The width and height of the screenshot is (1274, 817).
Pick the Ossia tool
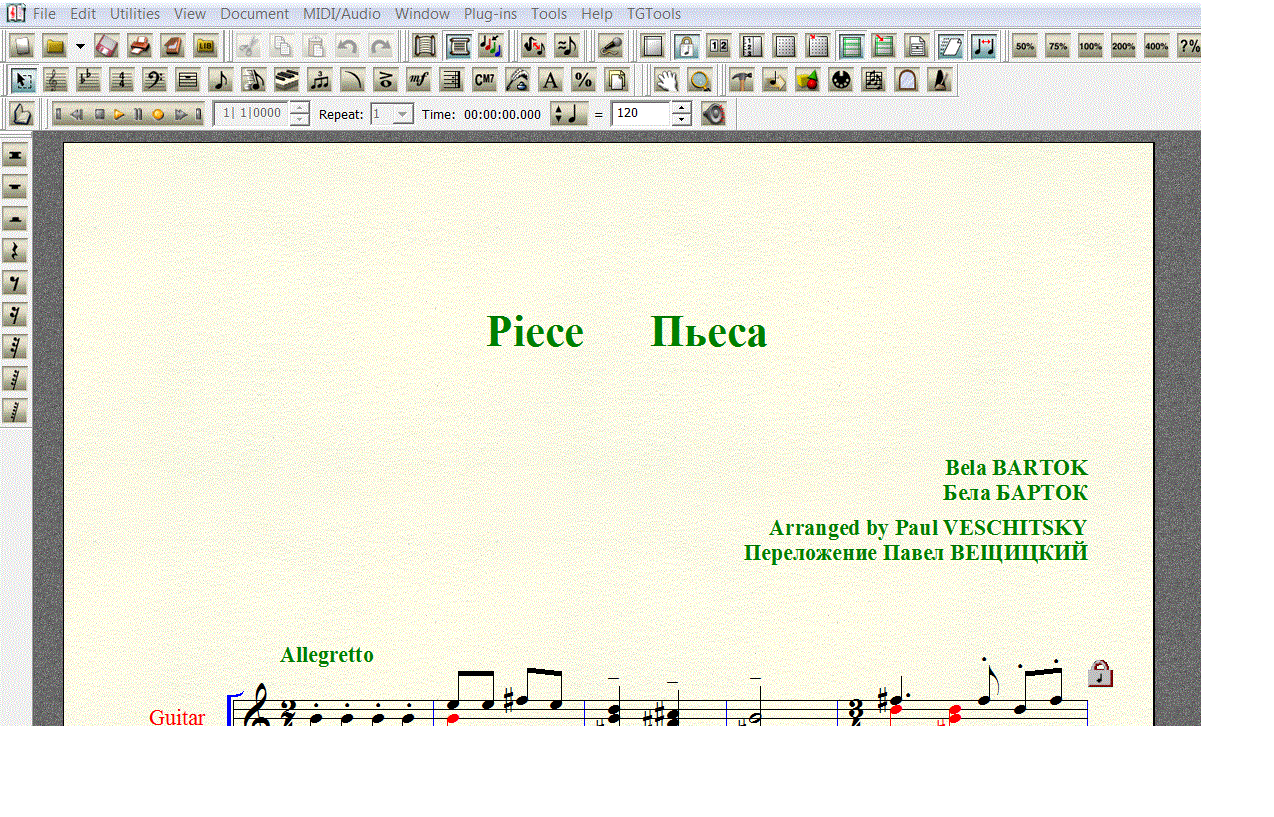(x=874, y=81)
